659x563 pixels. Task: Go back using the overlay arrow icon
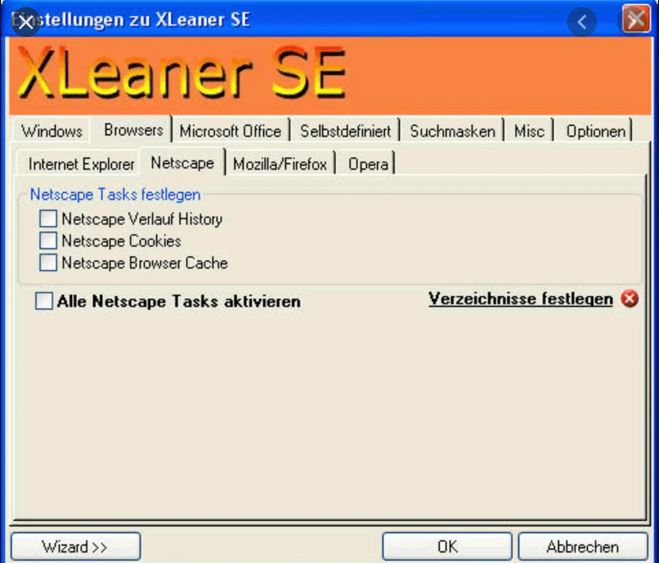[x=582, y=21]
